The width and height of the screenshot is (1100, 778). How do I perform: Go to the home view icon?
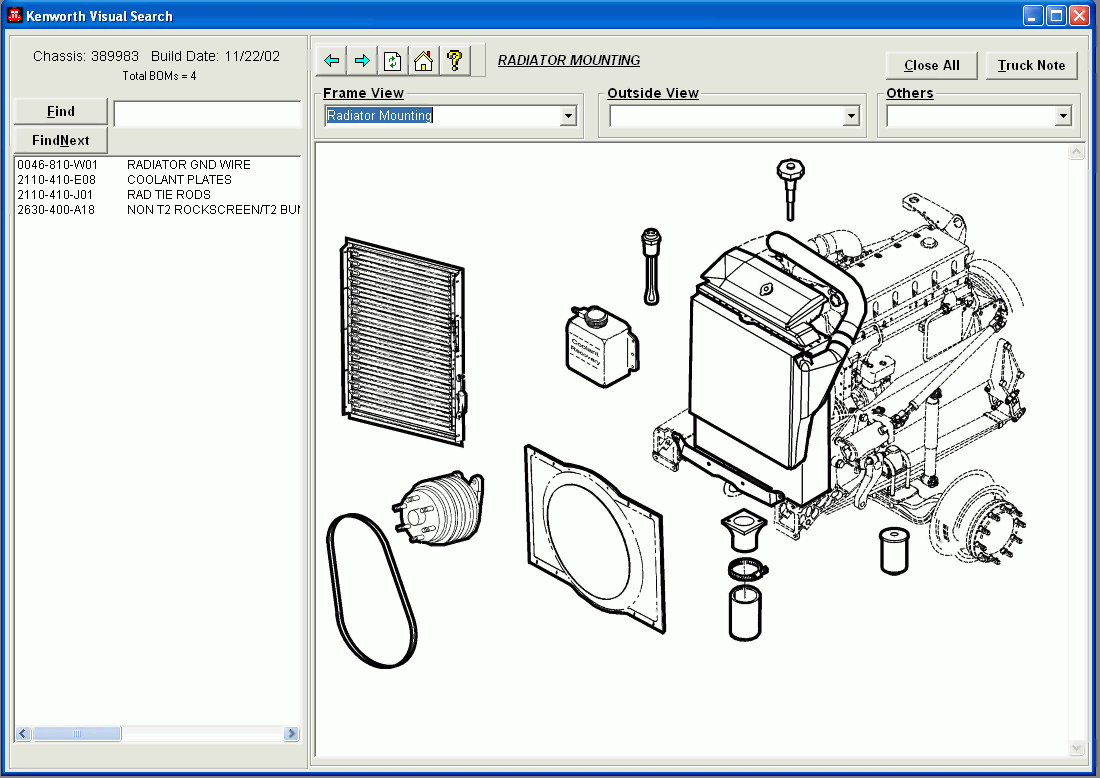click(423, 61)
